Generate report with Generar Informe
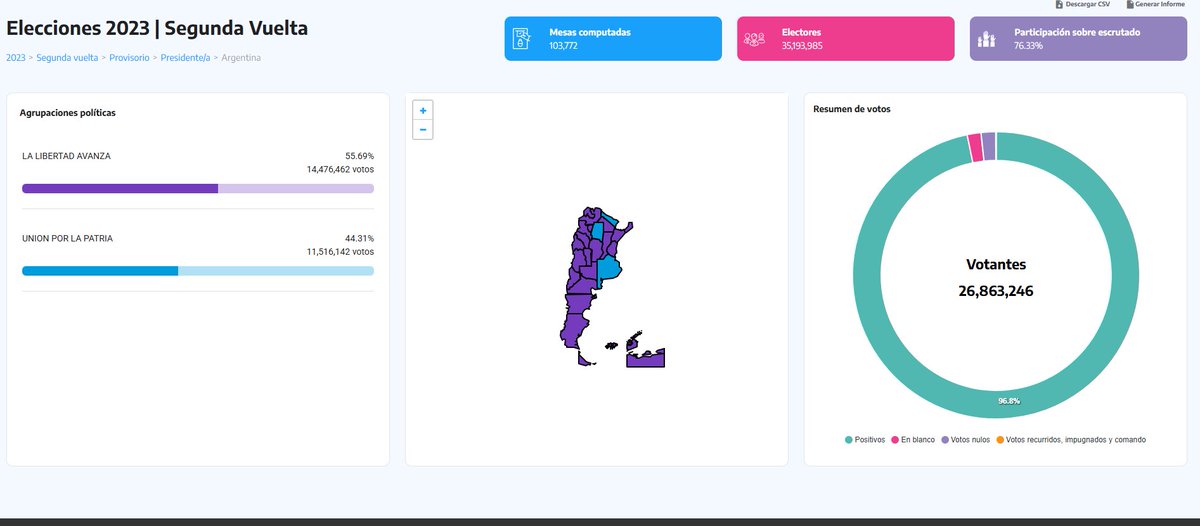This screenshot has width=1200, height=526. 1155,4
